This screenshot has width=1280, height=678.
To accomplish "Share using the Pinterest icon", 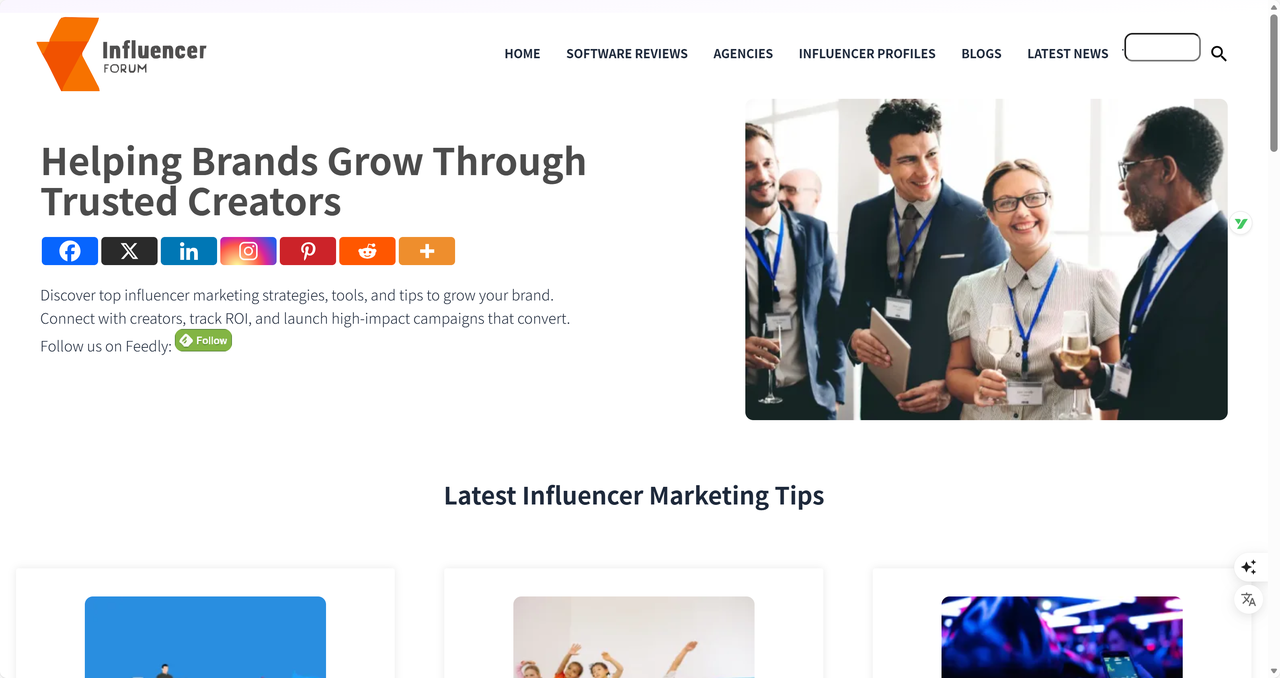I will (x=308, y=251).
